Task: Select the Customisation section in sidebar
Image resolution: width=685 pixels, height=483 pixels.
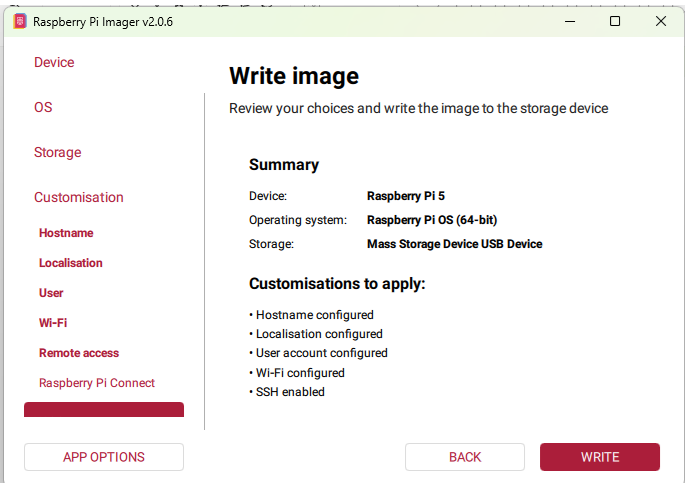Action: 79,197
